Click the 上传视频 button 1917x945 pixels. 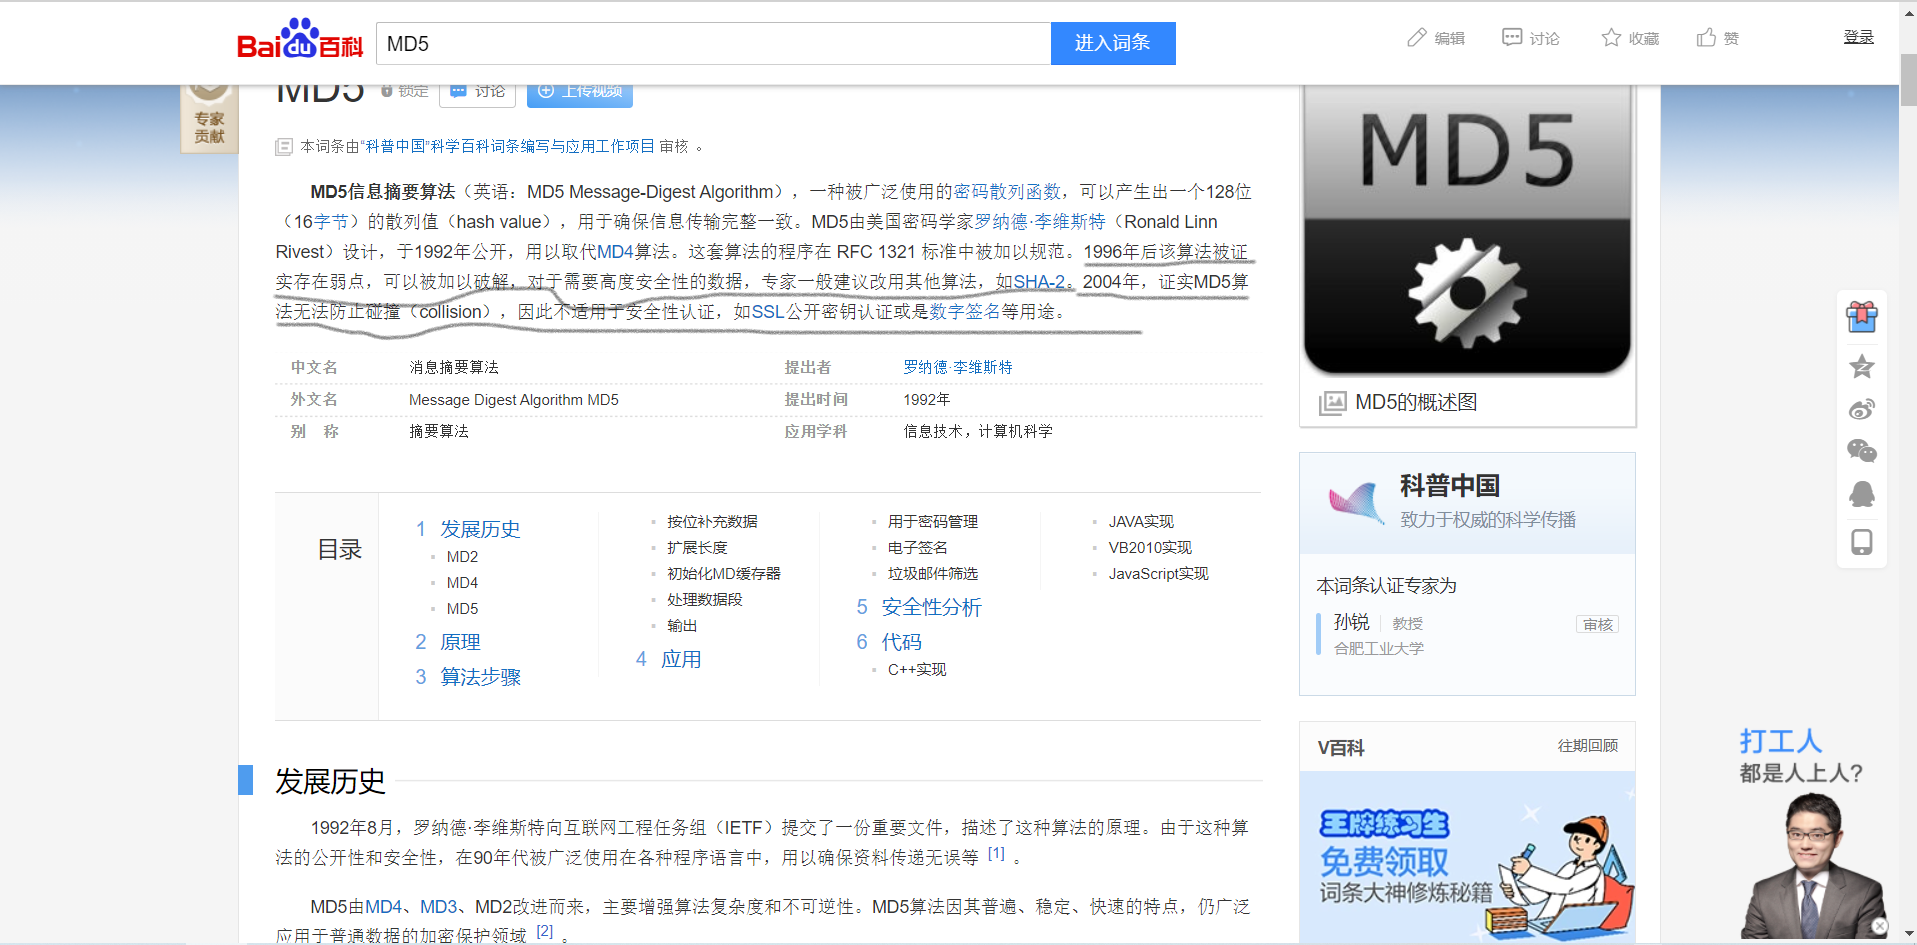[580, 91]
